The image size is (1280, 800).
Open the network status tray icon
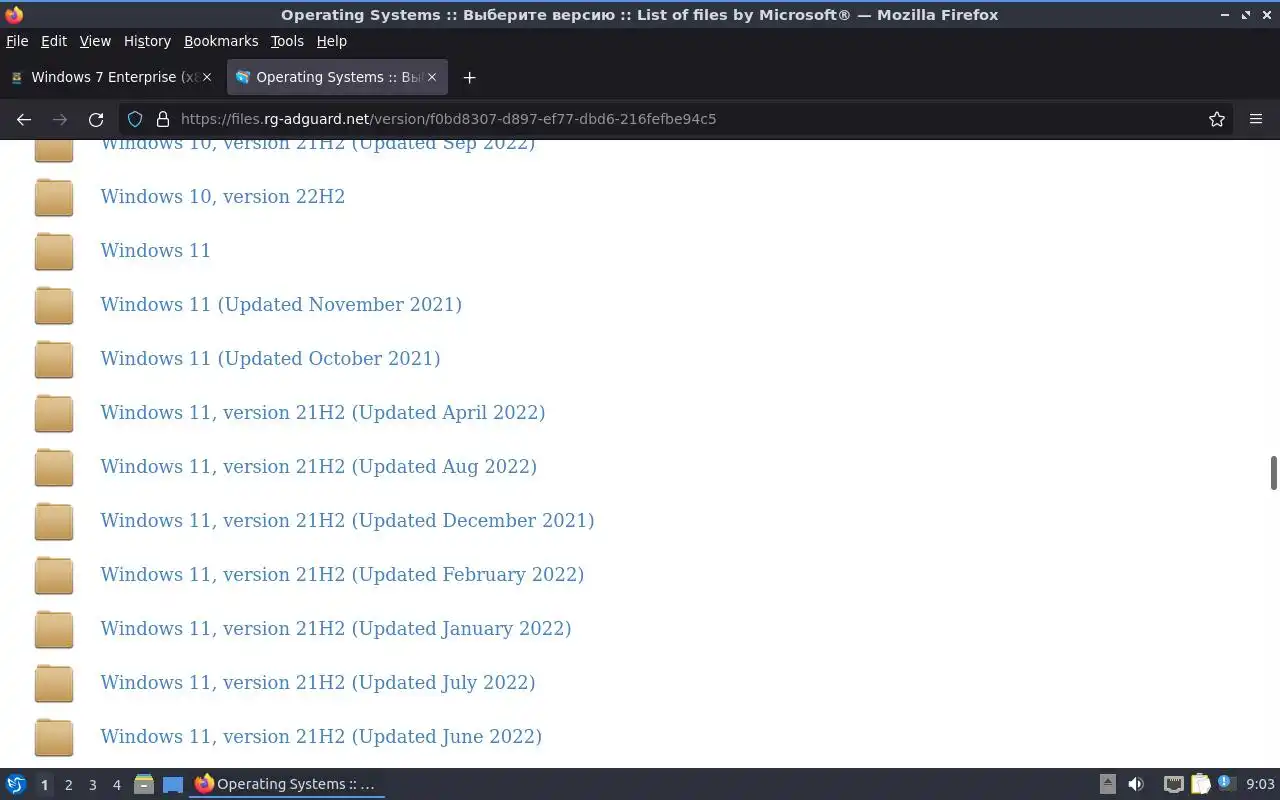pos(1174,784)
